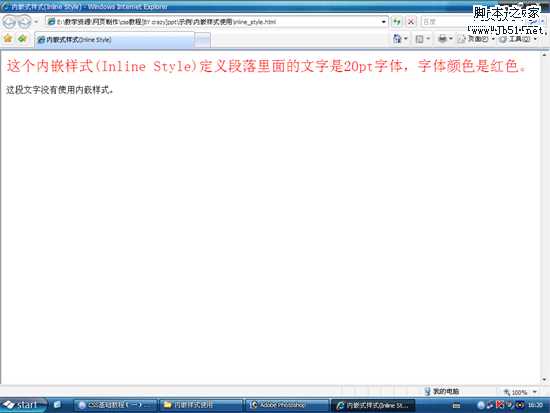Refresh the page with the green arrows icon

coord(397,22)
